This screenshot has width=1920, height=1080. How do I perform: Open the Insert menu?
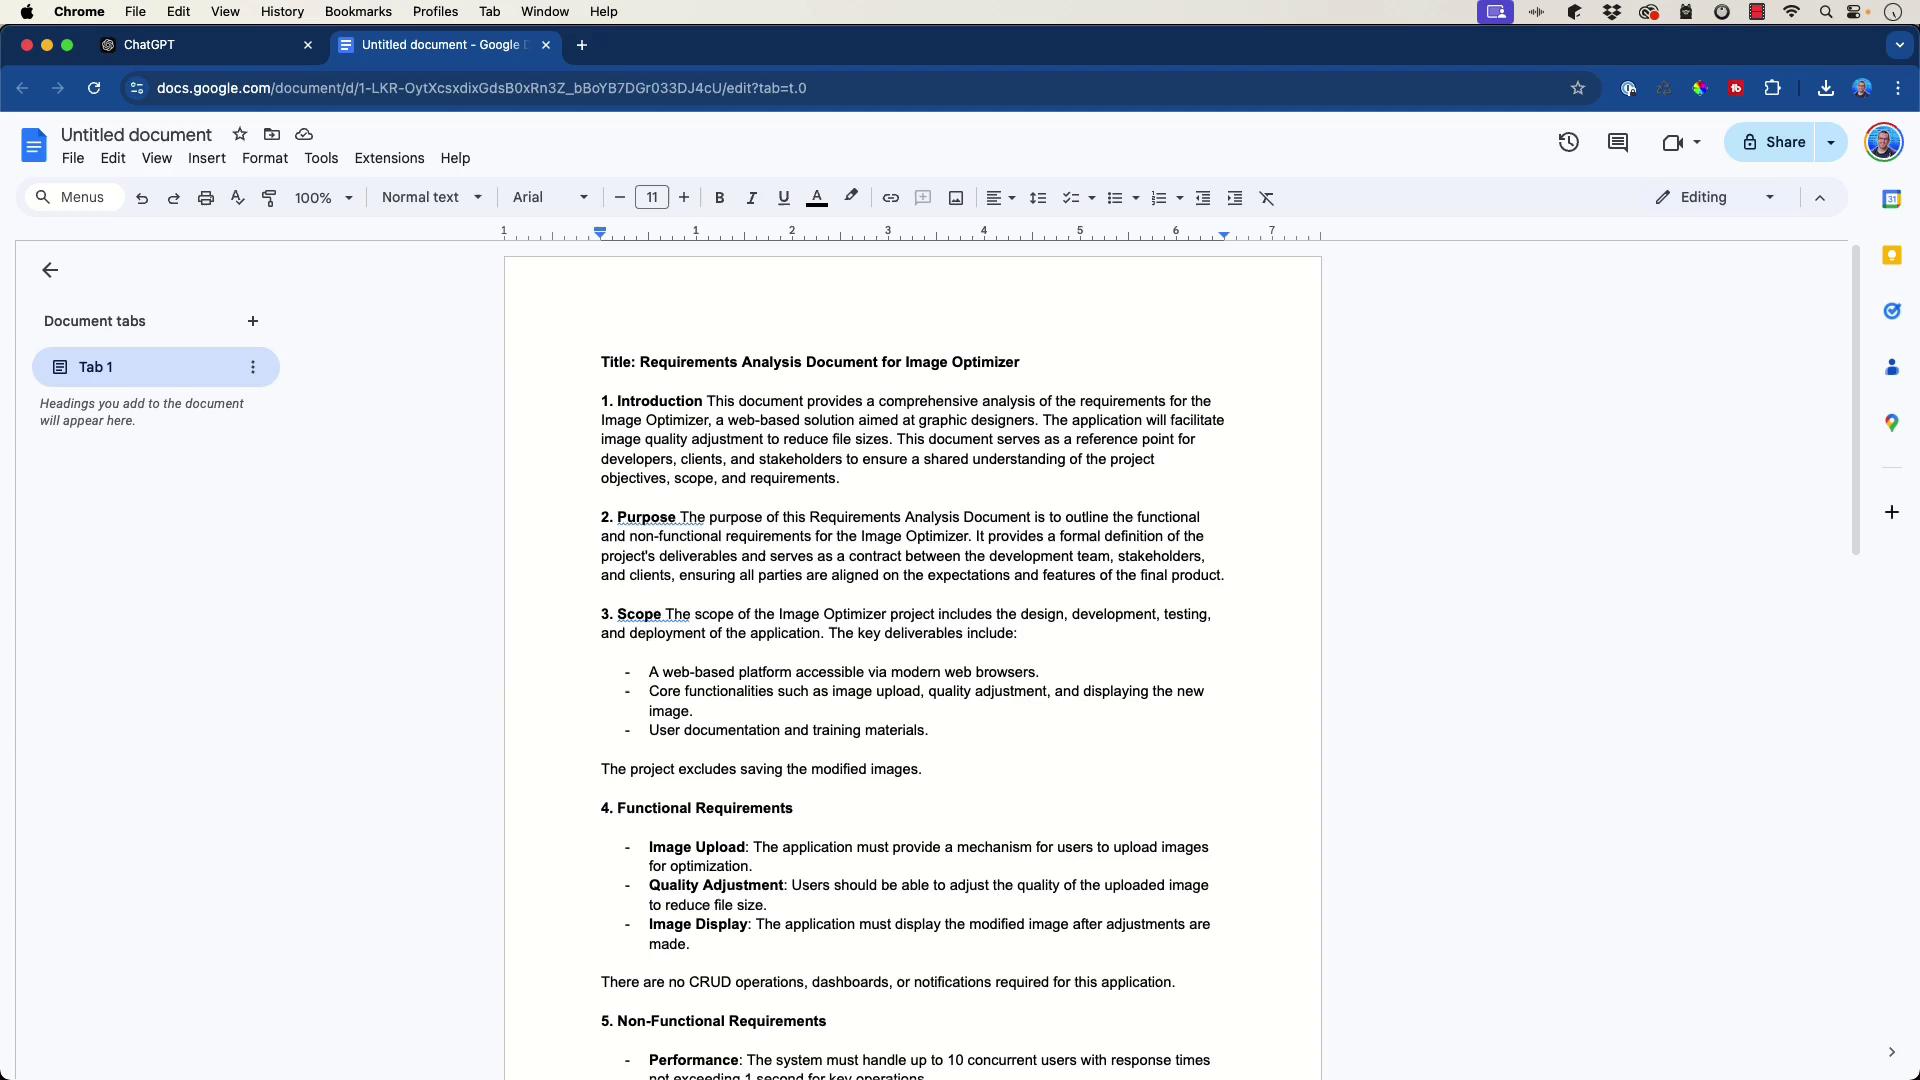tap(207, 158)
